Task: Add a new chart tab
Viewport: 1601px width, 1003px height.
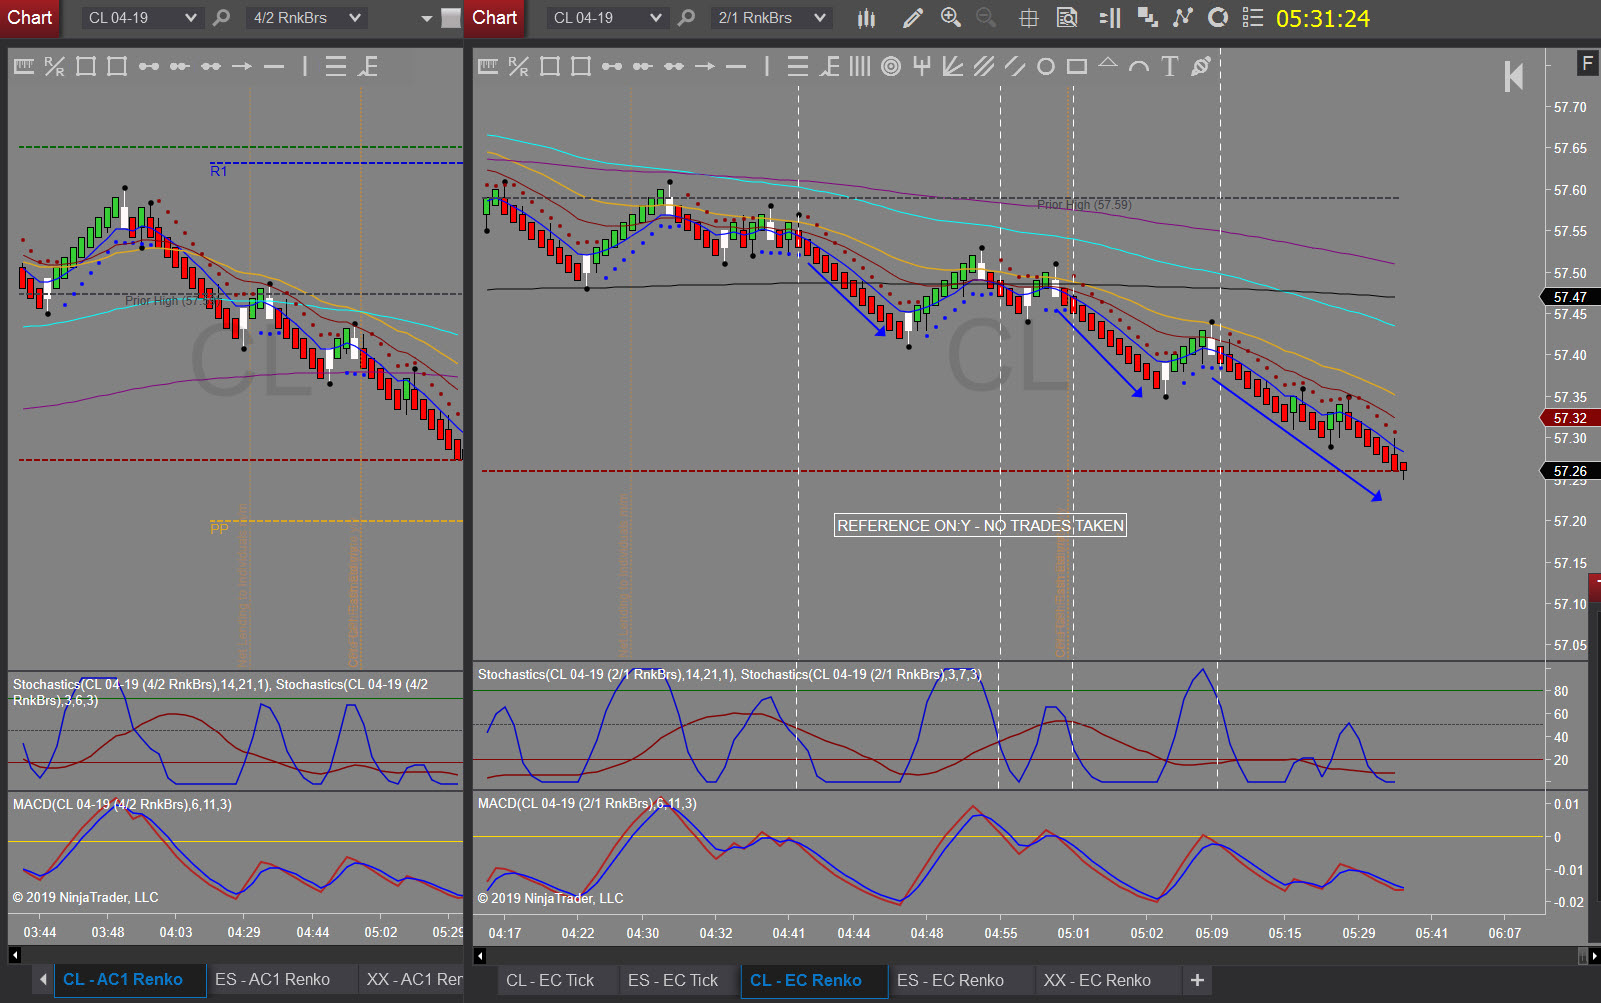Action: point(1197,980)
